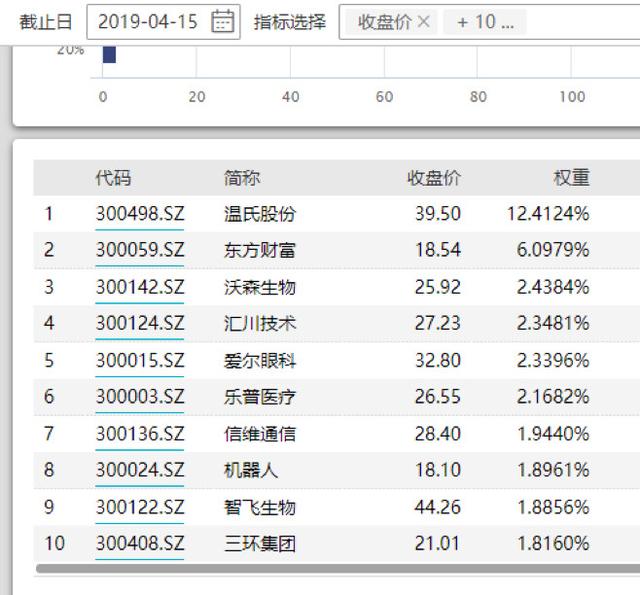Remove the 收盘价 indicator tag
640x595 pixels.
(424, 21)
